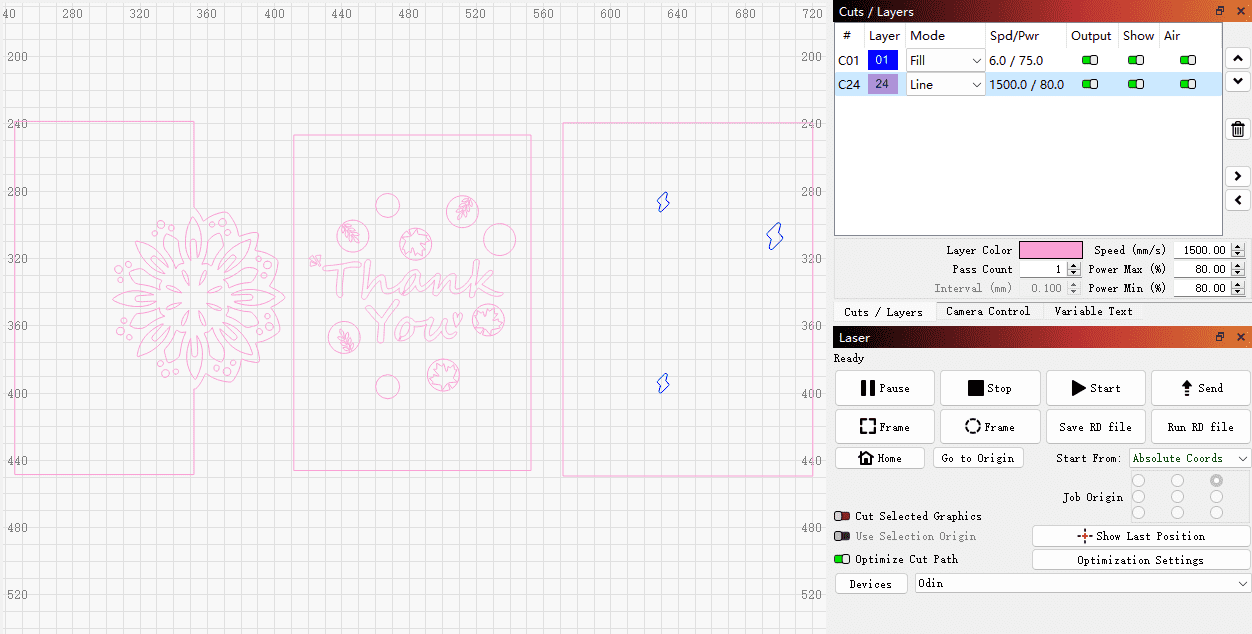Decrease Power Min with the down arrow
This screenshot has height=634, width=1252.
point(1238,292)
